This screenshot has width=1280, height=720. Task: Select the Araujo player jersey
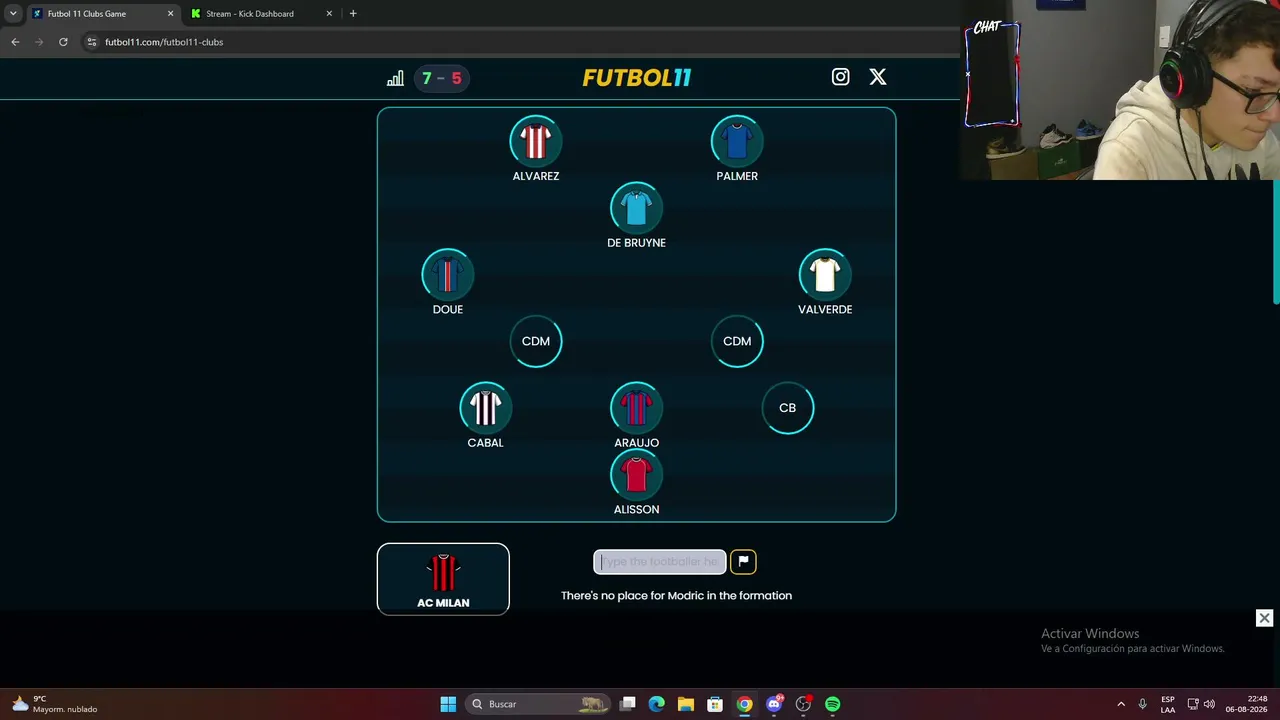point(636,408)
